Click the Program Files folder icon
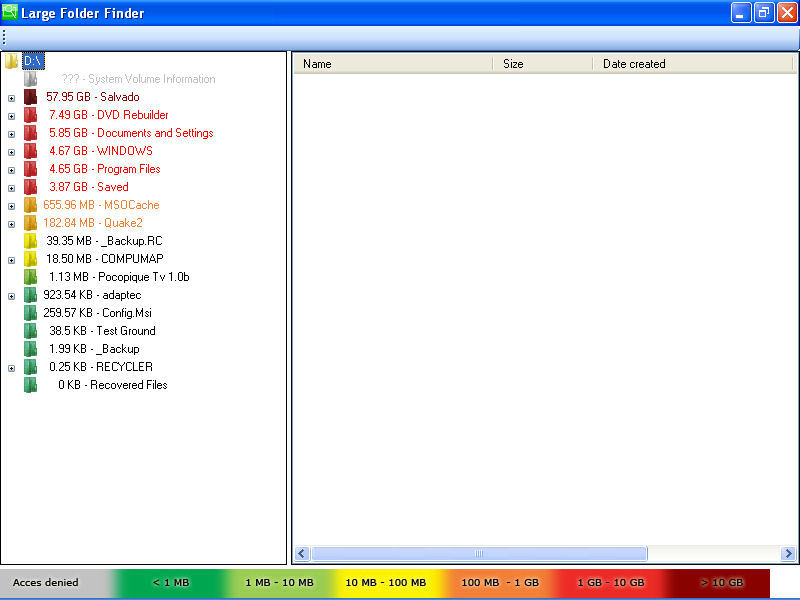The width and height of the screenshot is (800, 600). (31, 169)
